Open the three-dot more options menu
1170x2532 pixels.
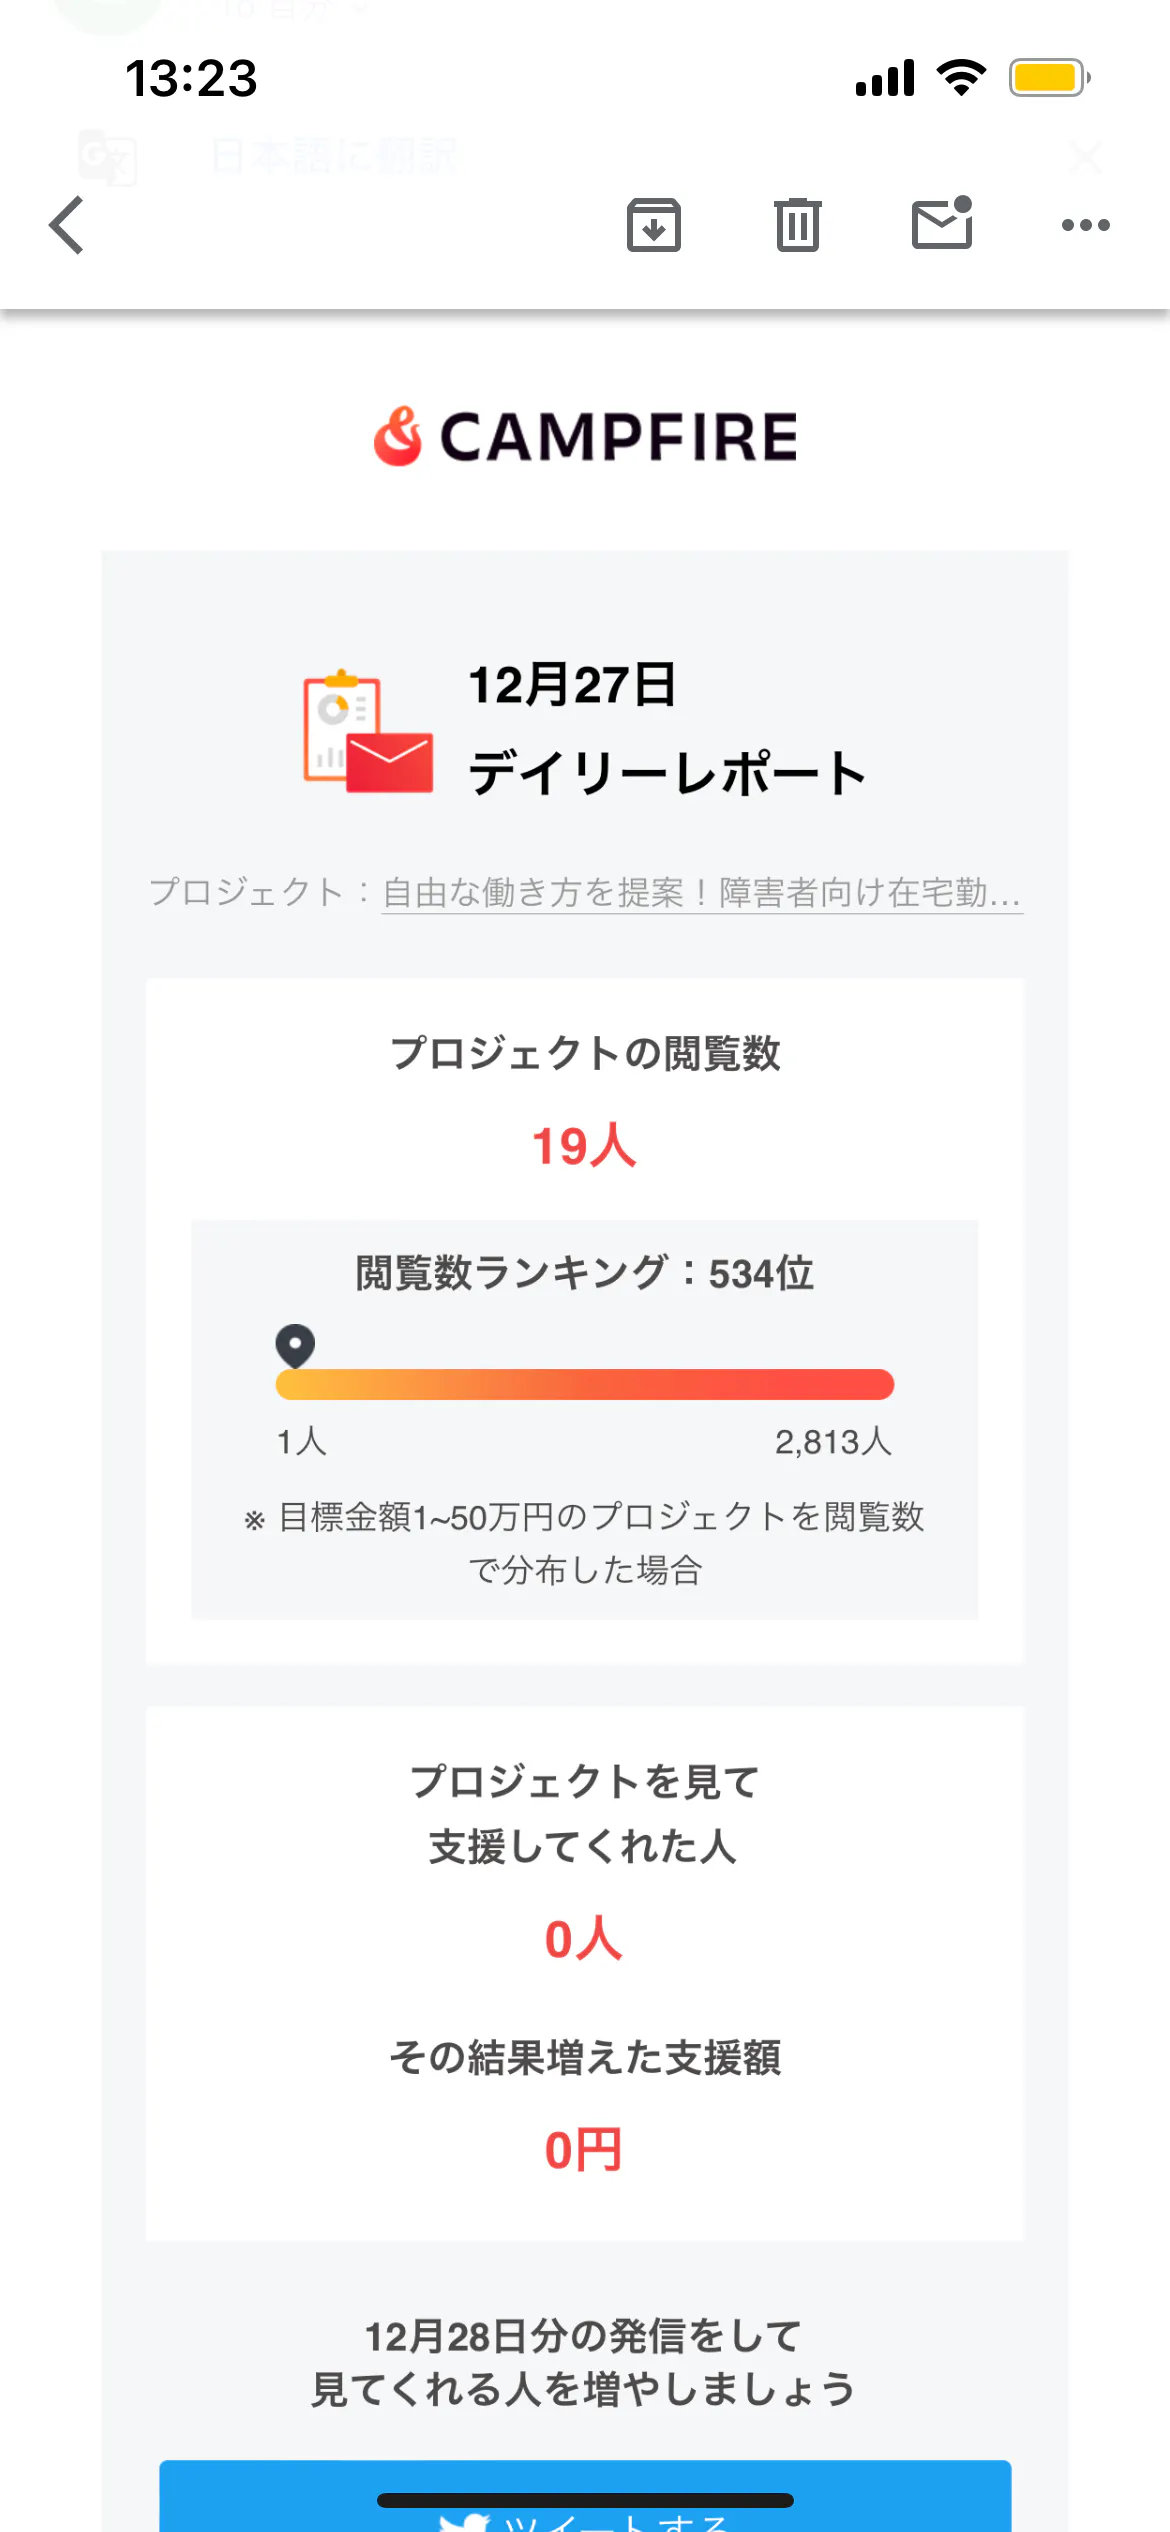1085,225
